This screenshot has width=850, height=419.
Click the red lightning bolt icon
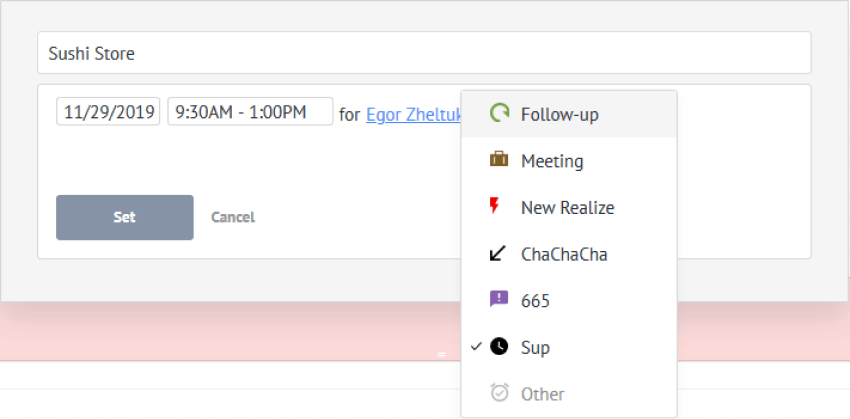point(494,207)
